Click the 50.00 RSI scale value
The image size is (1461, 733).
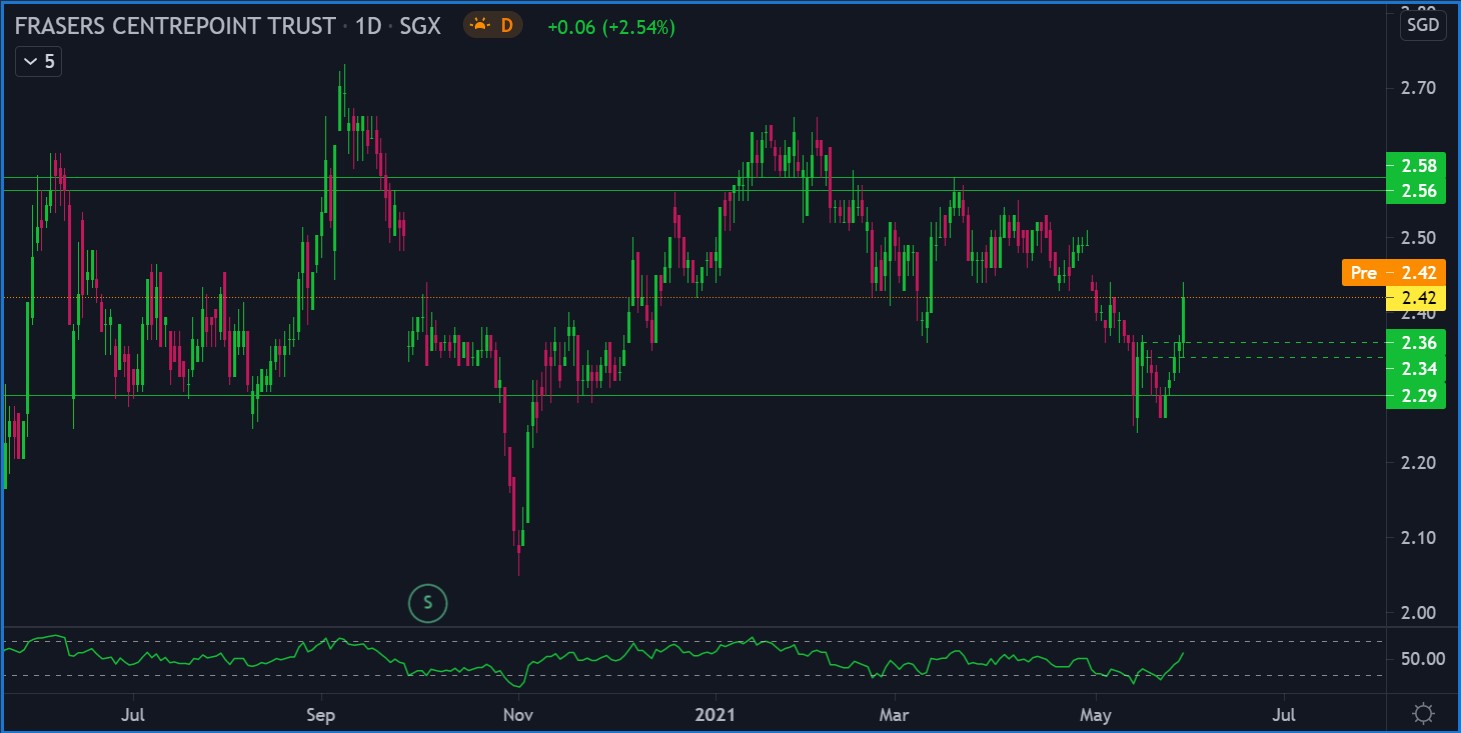1422,659
